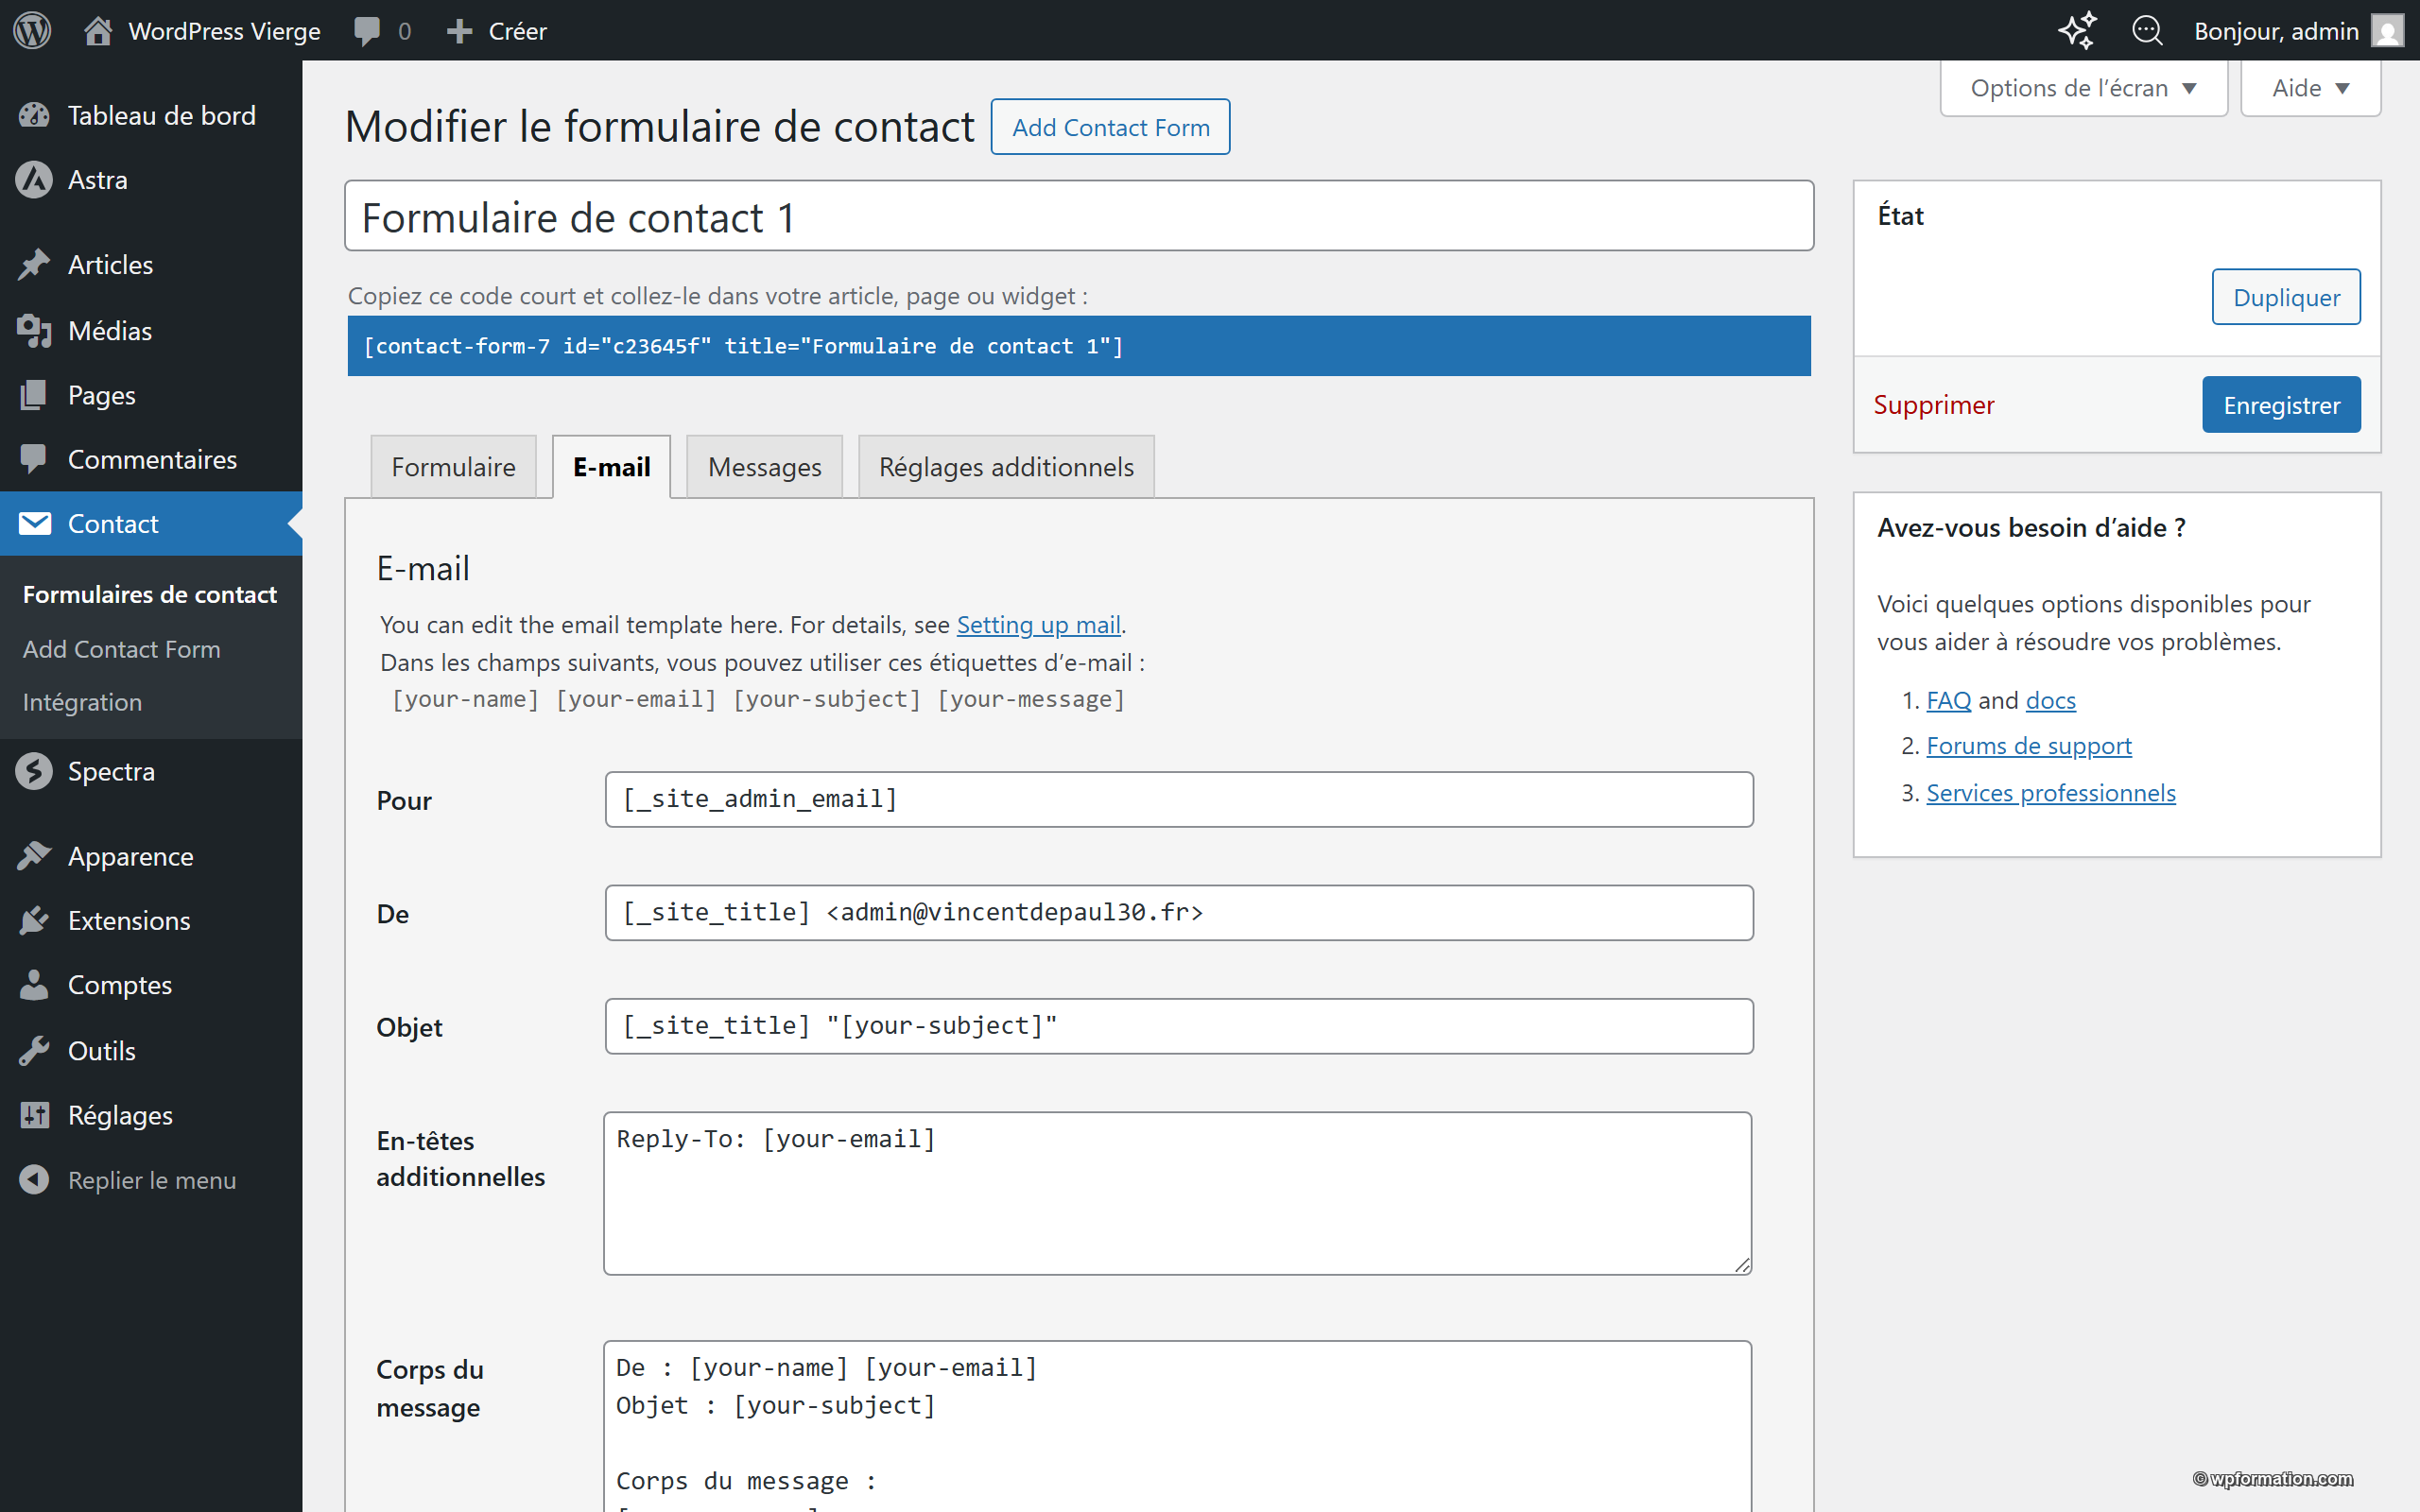The width and height of the screenshot is (2420, 1512).
Task: Open the Astra menu label
Action: [x=98, y=180]
